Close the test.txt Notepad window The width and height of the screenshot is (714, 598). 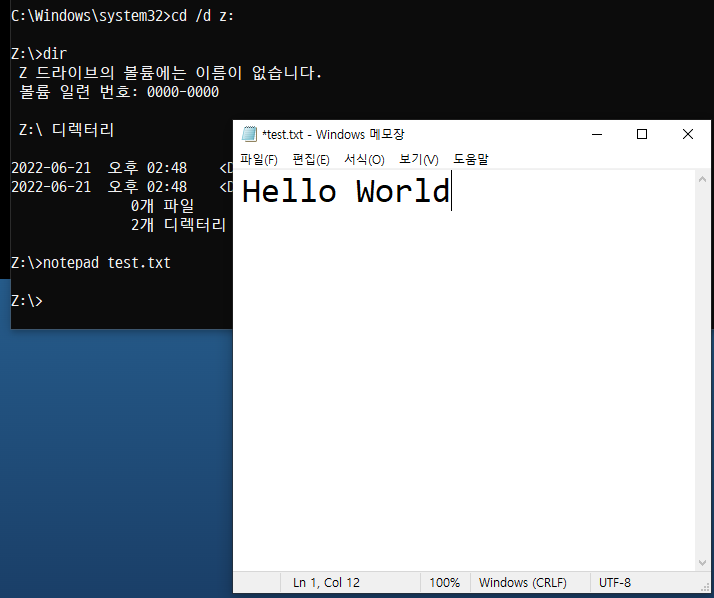(x=688, y=134)
